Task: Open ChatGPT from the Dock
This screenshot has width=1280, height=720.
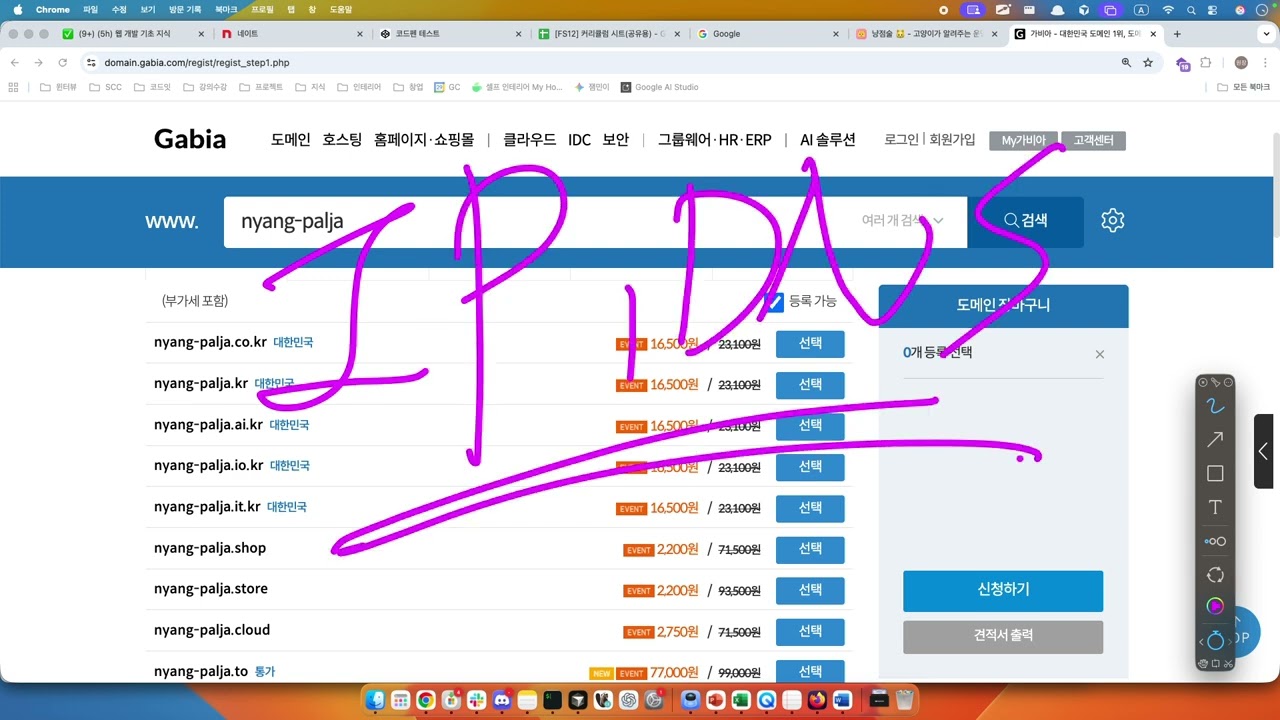Action: click(629, 700)
